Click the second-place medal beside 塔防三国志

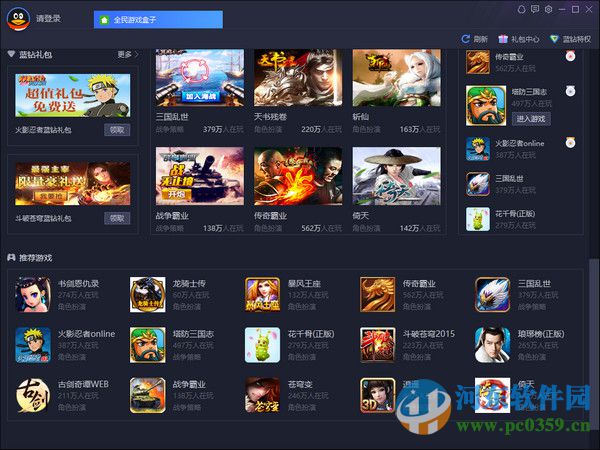pos(571,91)
